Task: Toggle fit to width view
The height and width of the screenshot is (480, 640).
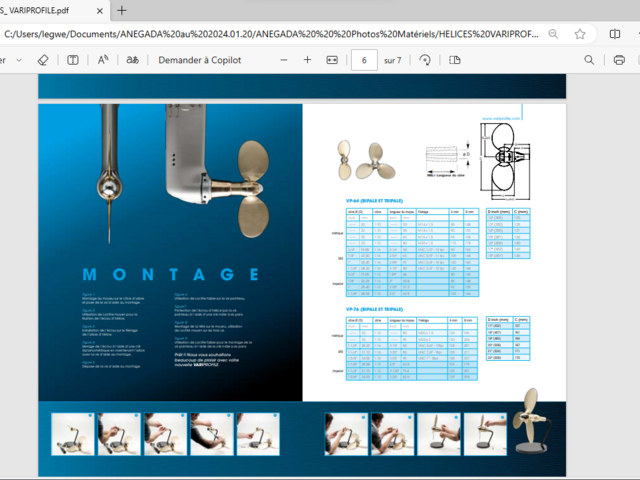Action: click(332, 60)
